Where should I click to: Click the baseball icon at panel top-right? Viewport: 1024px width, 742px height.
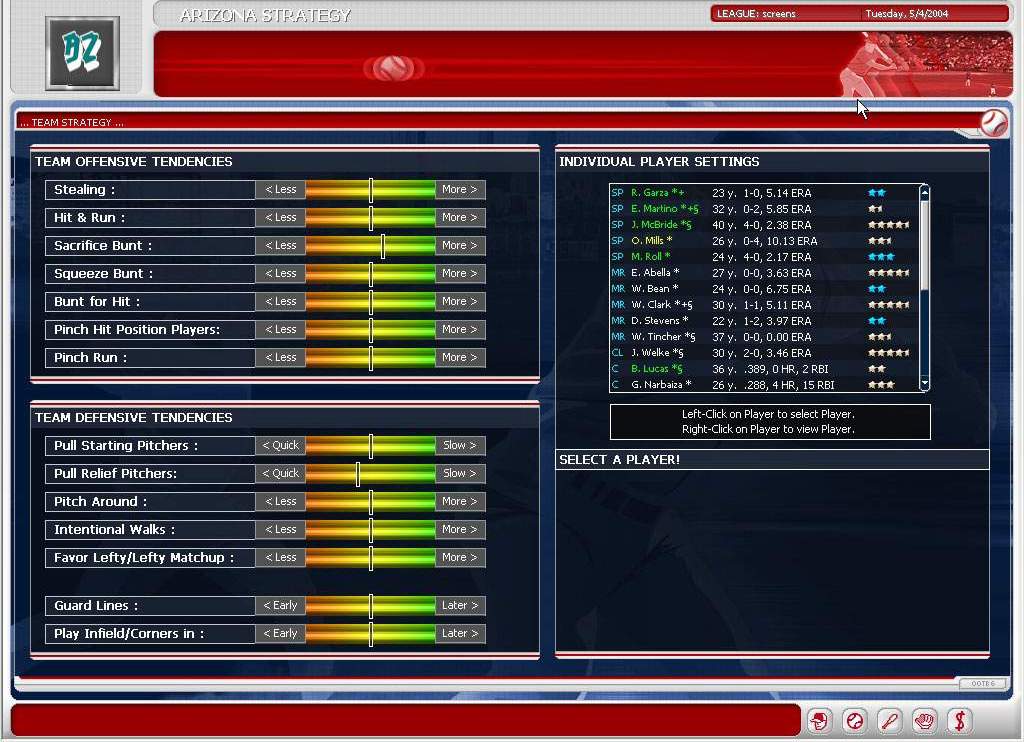tap(993, 123)
